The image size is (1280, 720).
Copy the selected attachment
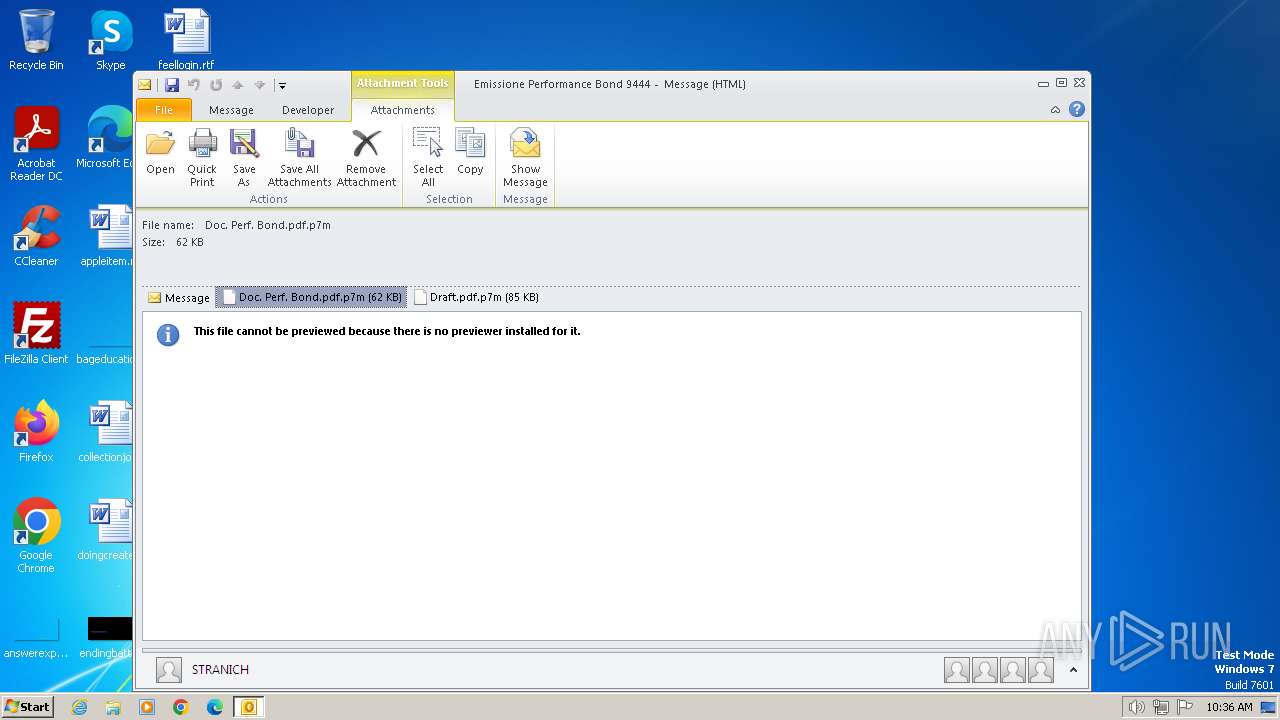pos(470,153)
